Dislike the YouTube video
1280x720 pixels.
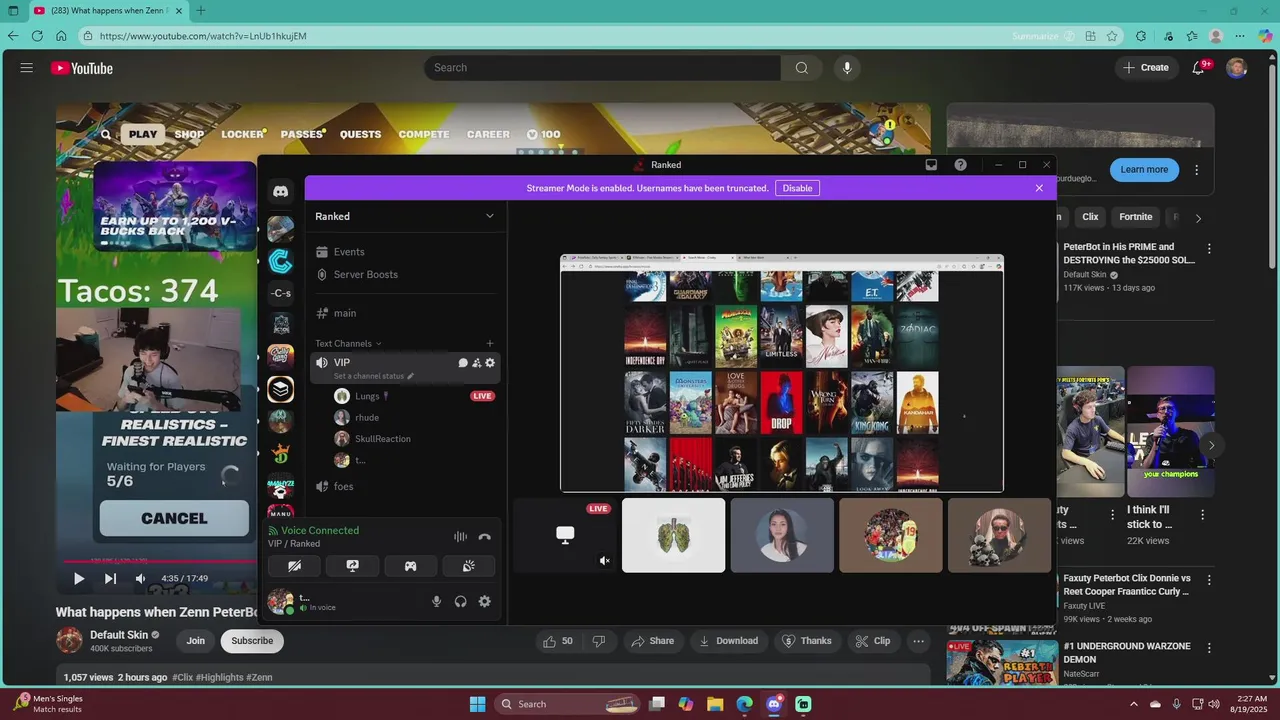599,641
